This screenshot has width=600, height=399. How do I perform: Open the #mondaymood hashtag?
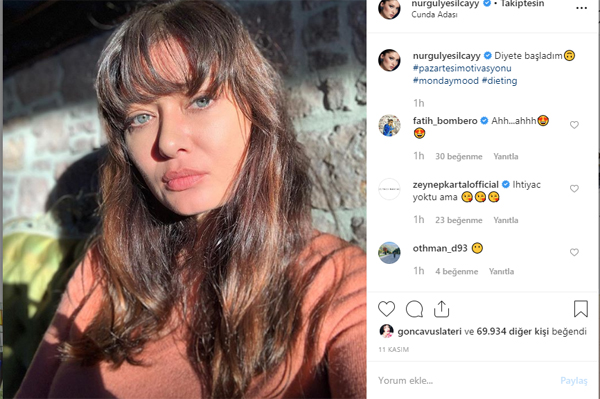445,81
